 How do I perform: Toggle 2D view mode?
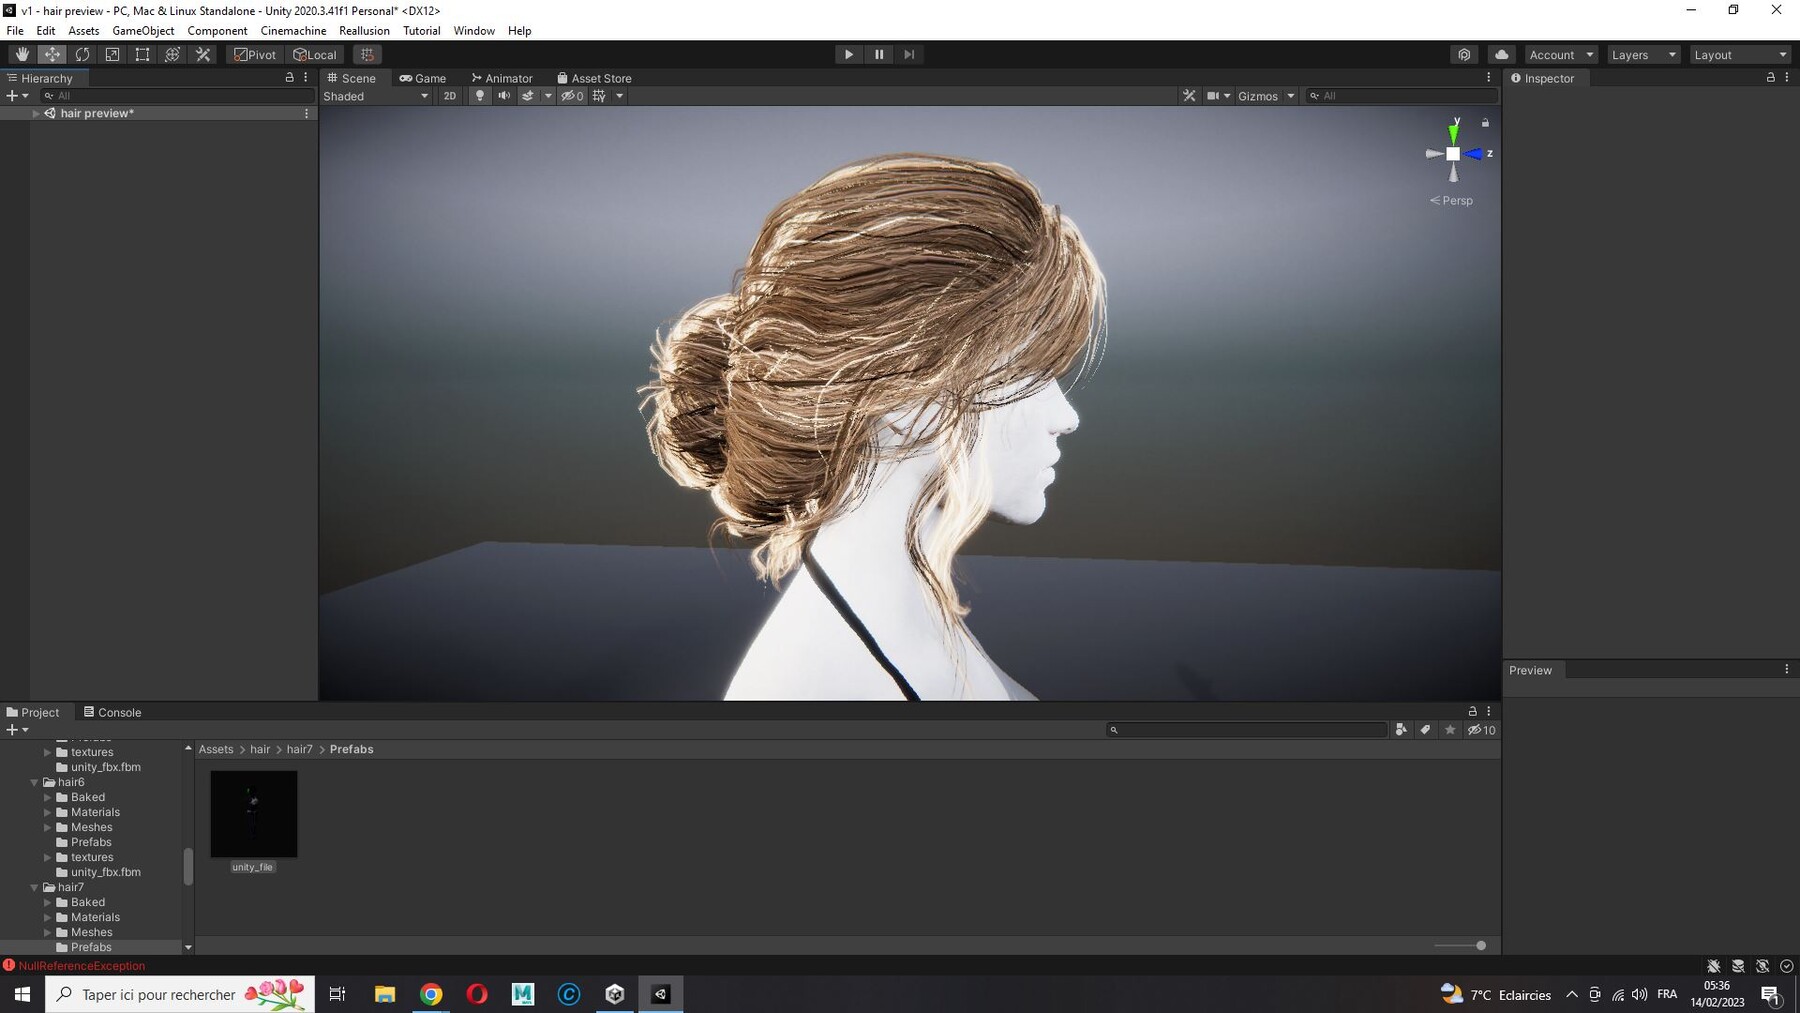[450, 96]
